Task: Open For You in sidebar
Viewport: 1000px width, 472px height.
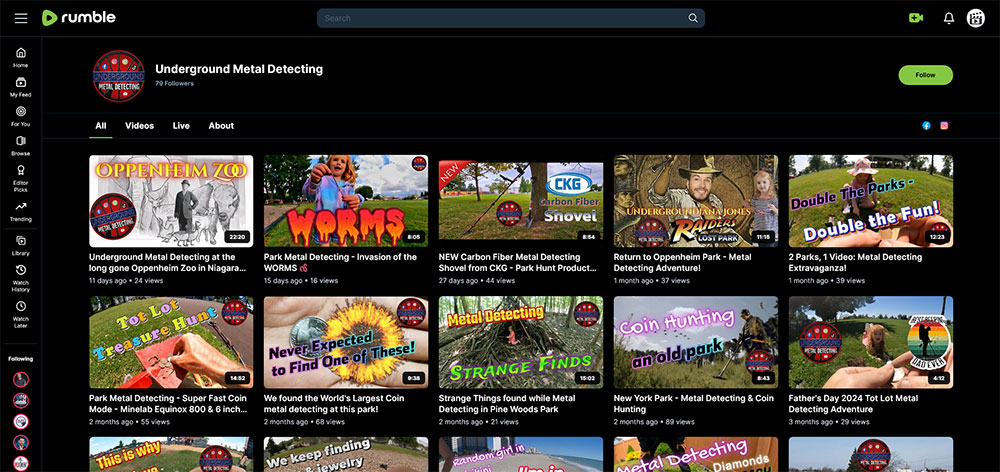Action: pyautogui.click(x=20, y=116)
